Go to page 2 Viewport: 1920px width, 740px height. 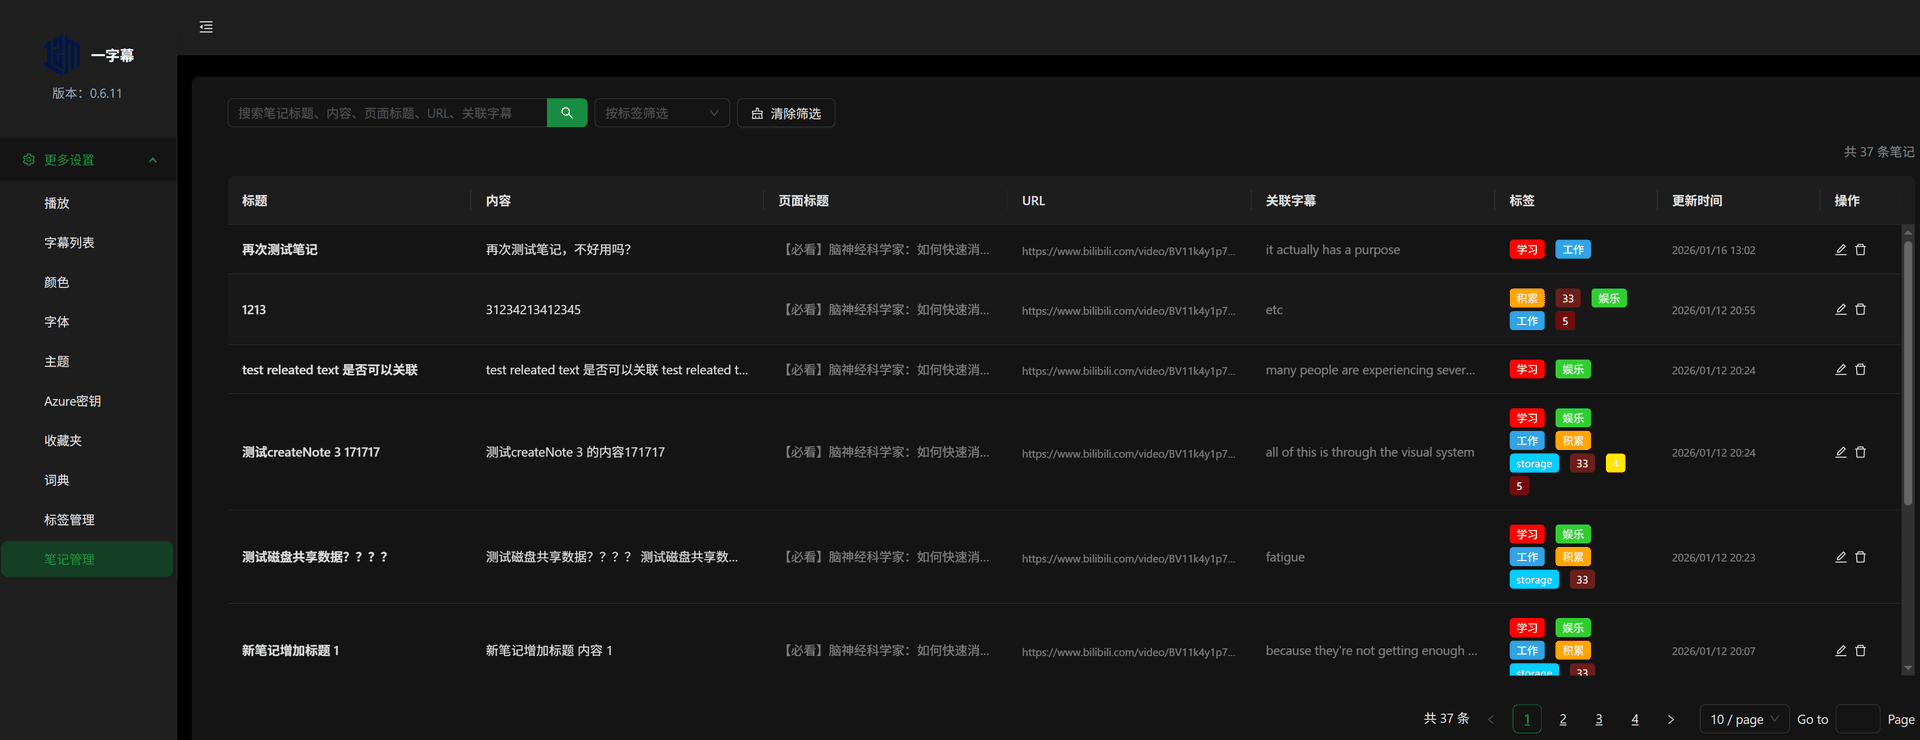tap(1563, 719)
